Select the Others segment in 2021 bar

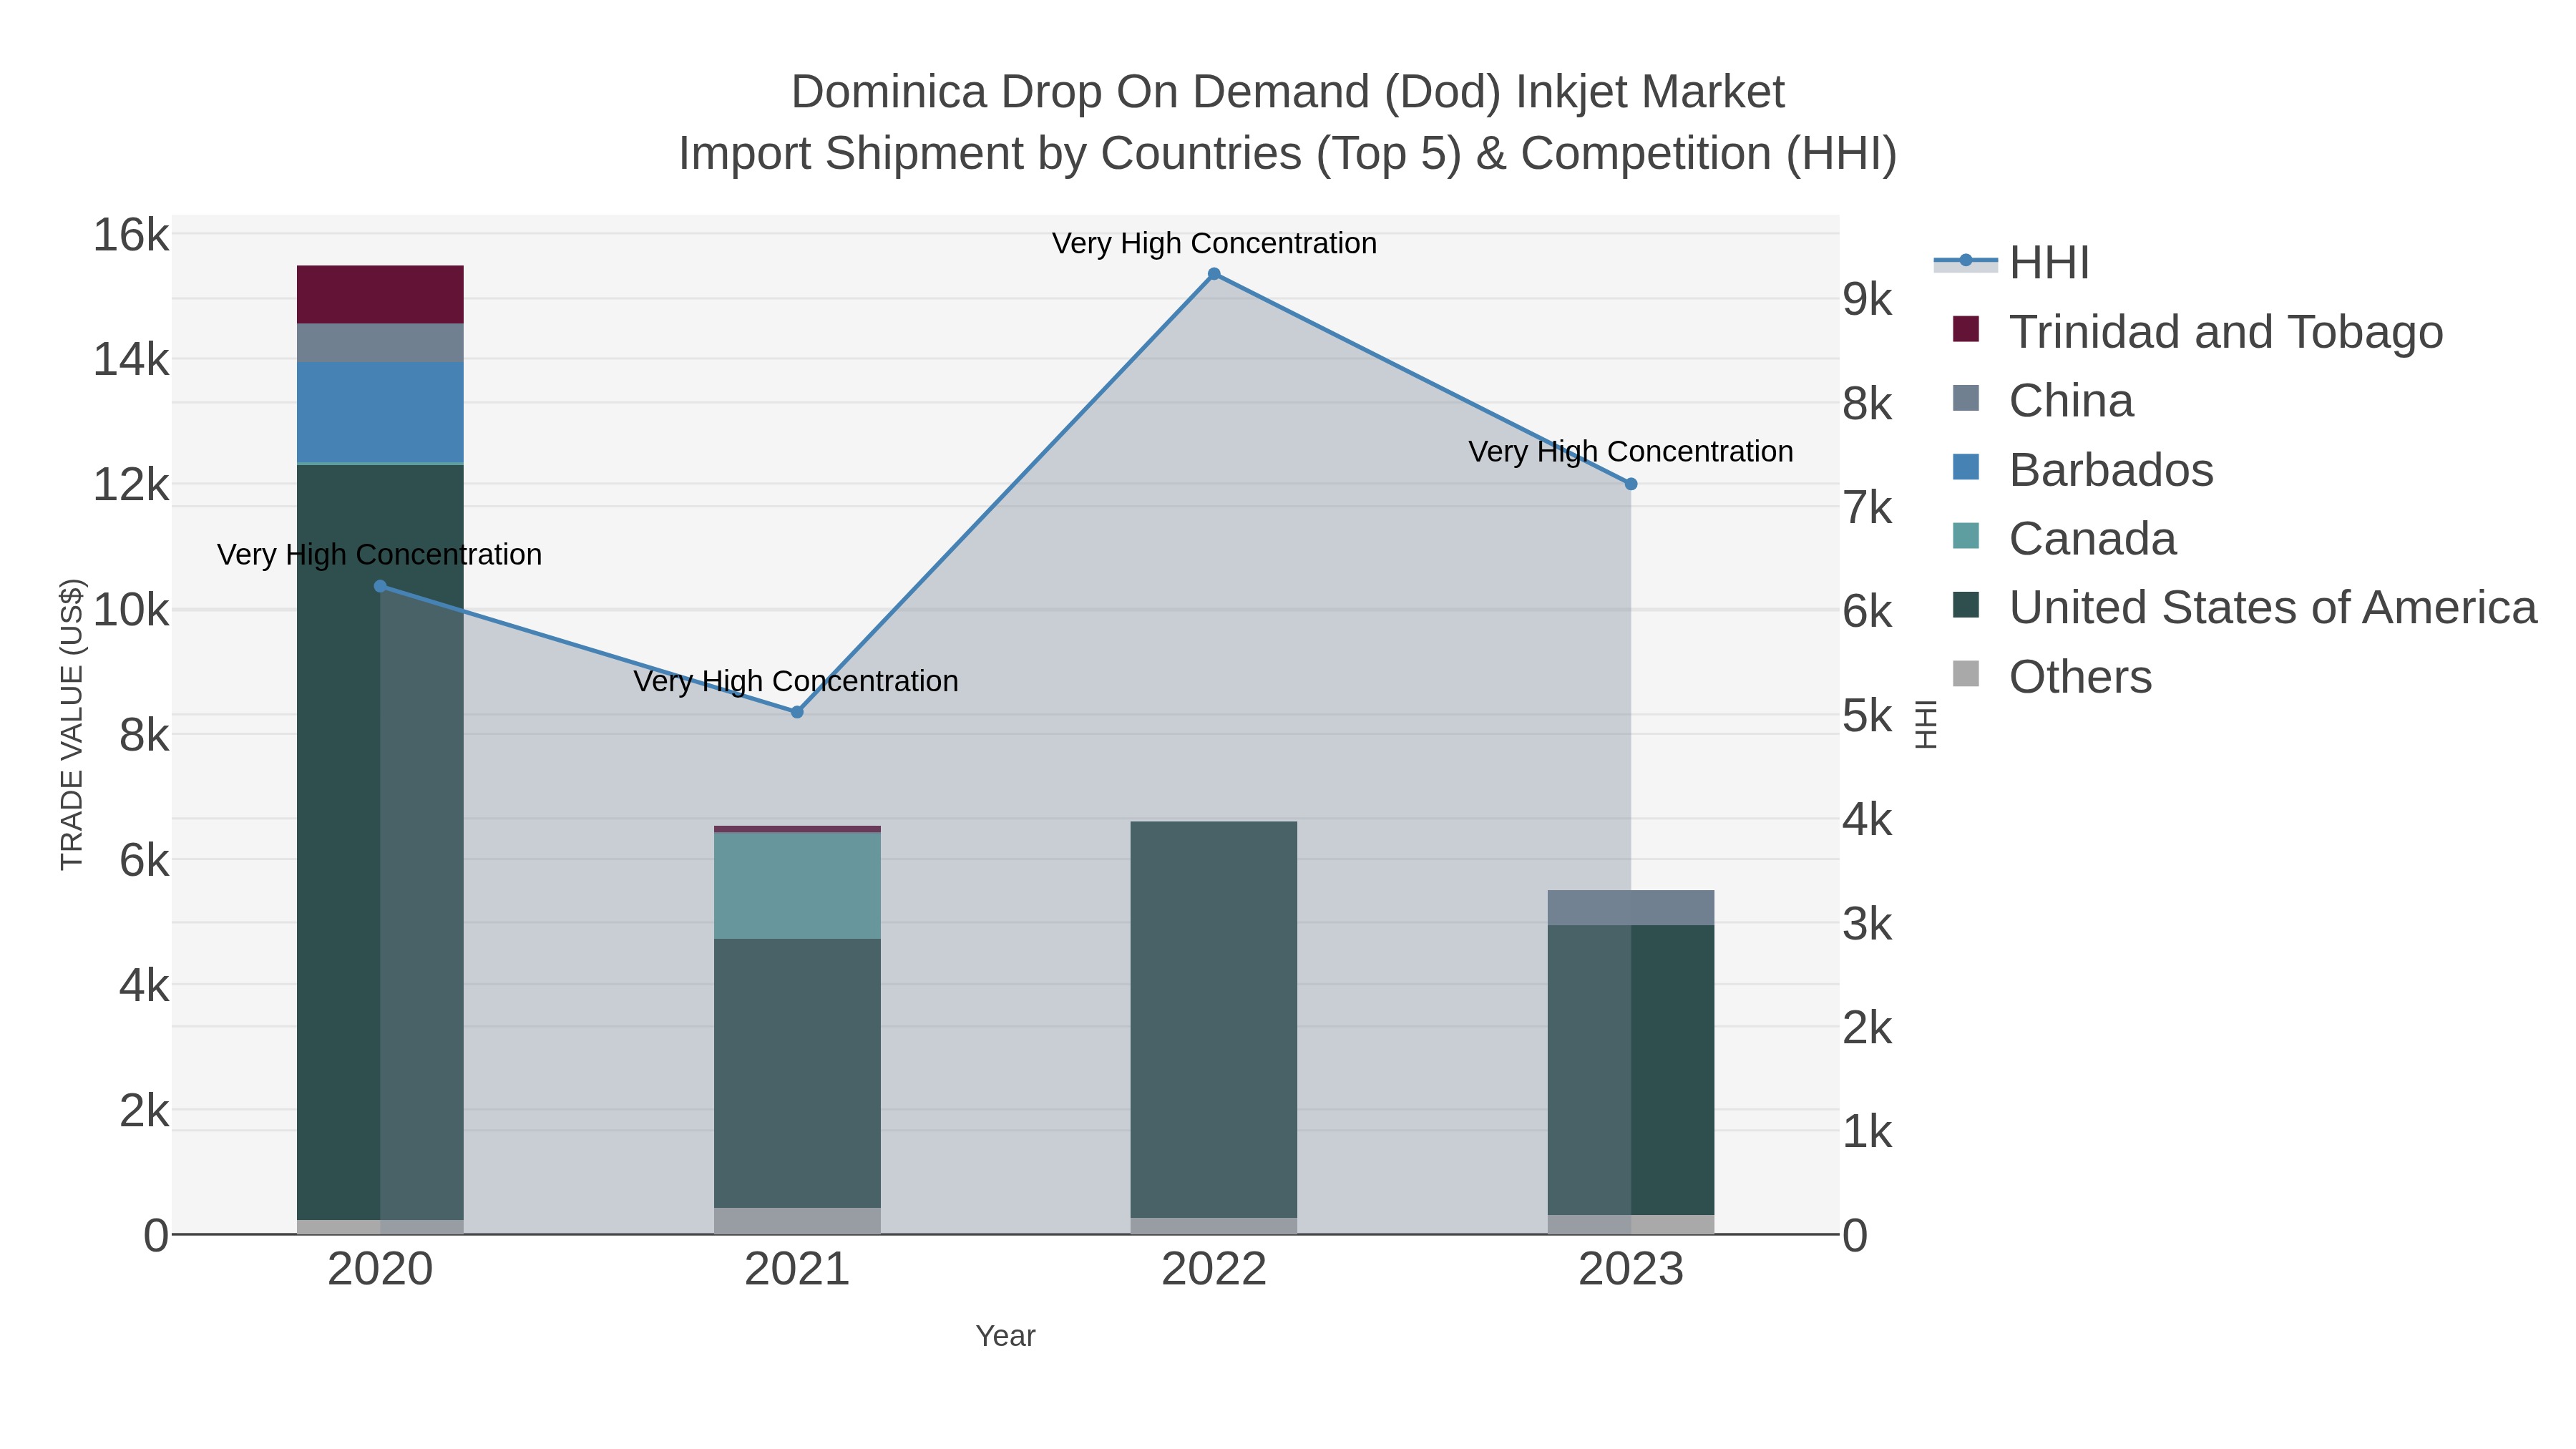[x=797, y=1221]
